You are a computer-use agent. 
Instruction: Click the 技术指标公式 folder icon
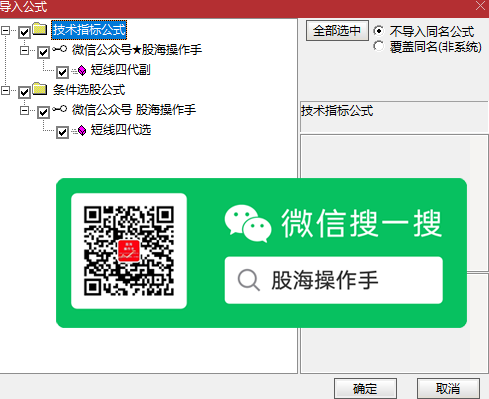pyautogui.click(x=40, y=29)
